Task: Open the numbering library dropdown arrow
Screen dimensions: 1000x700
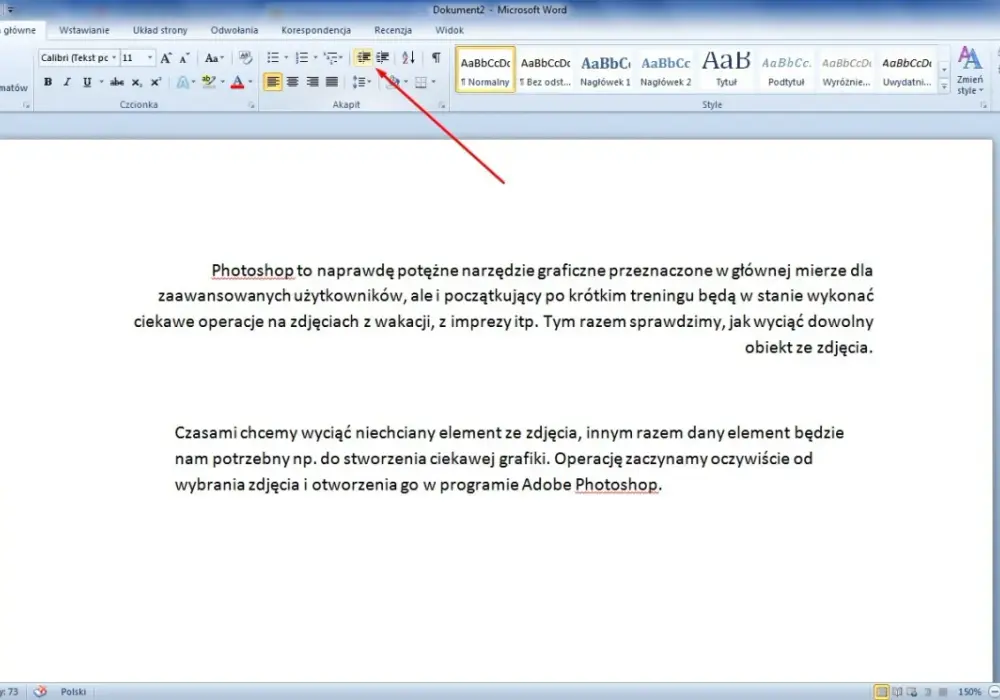Action: (315, 58)
